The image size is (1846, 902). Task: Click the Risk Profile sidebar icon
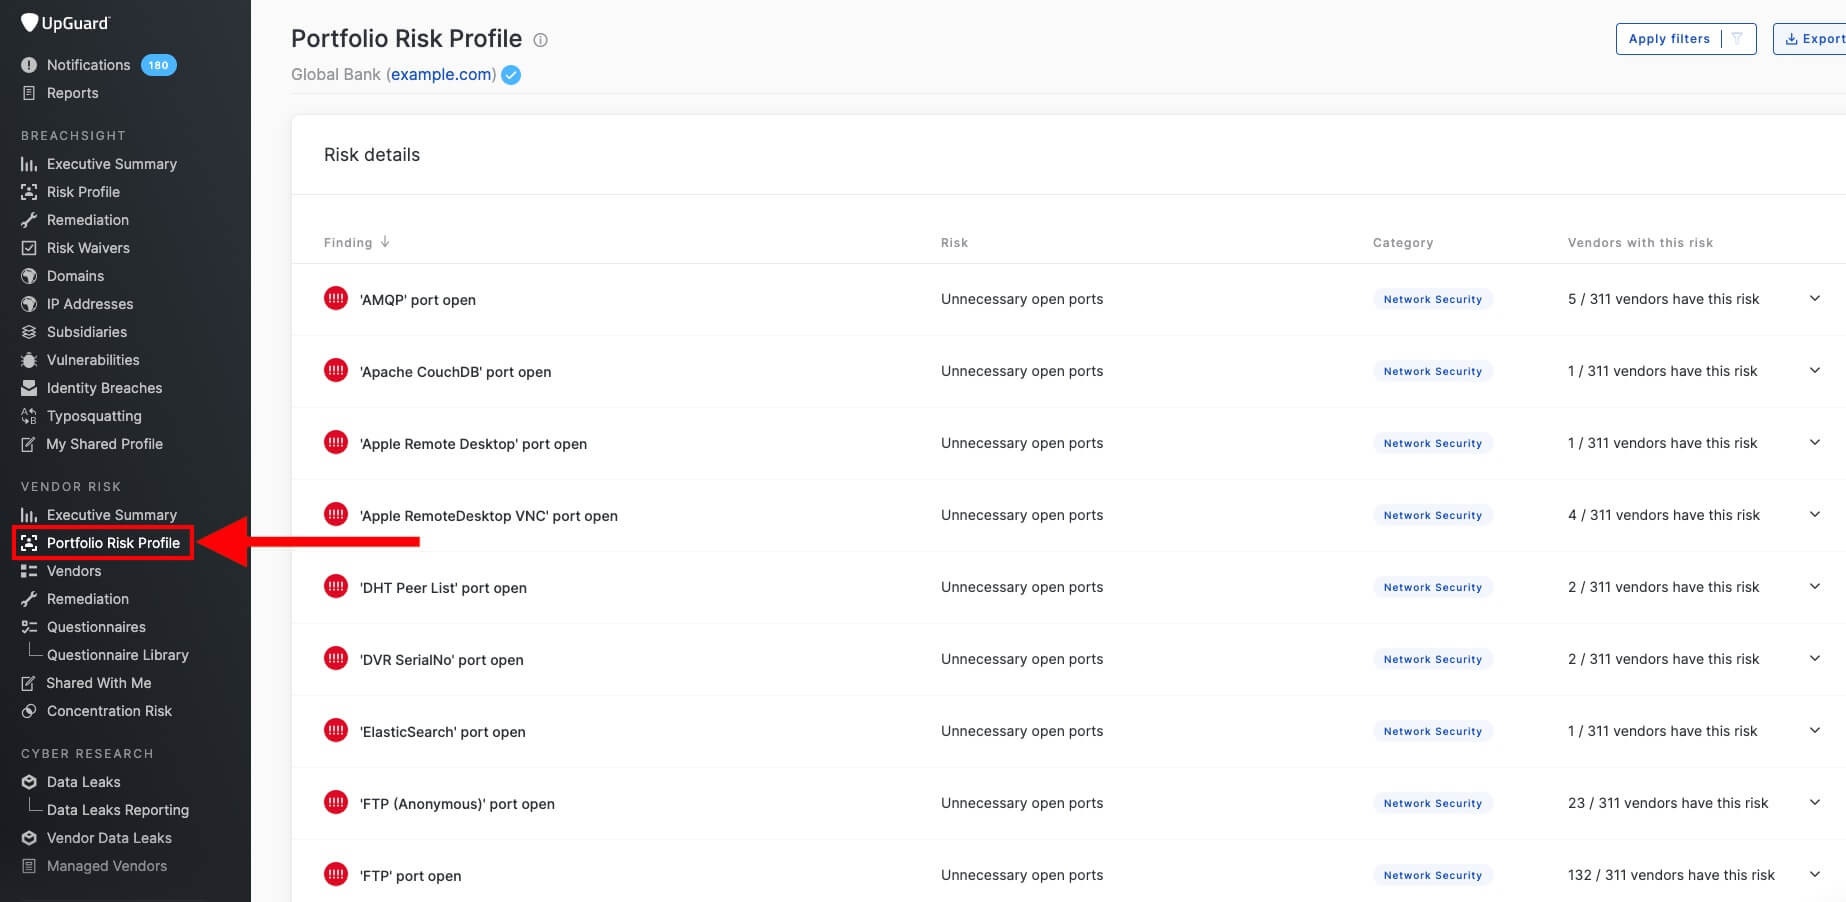29,192
